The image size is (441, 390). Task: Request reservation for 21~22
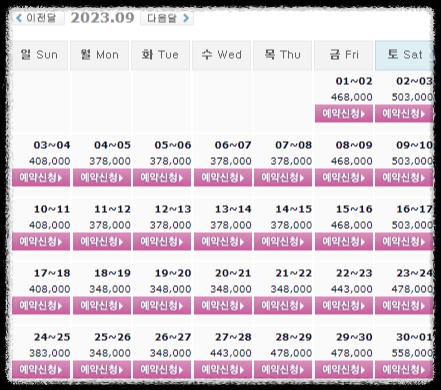[x=283, y=306]
